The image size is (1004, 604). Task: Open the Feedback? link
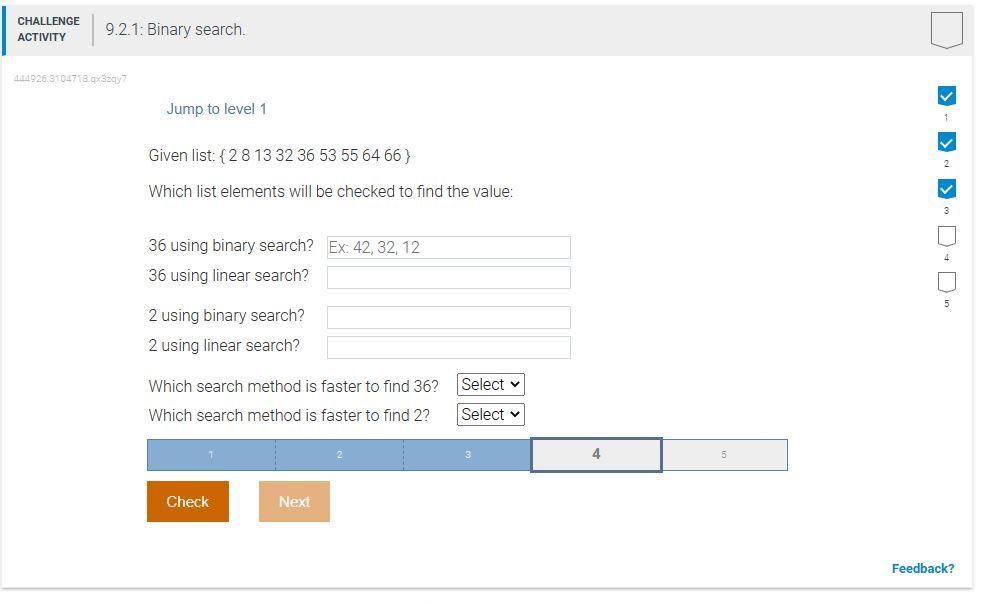(922, 568)
